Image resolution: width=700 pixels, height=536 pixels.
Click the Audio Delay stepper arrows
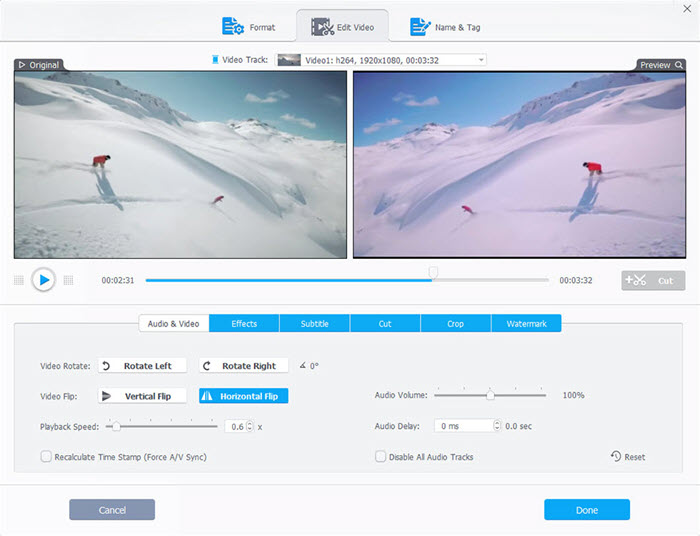(495, 426)
